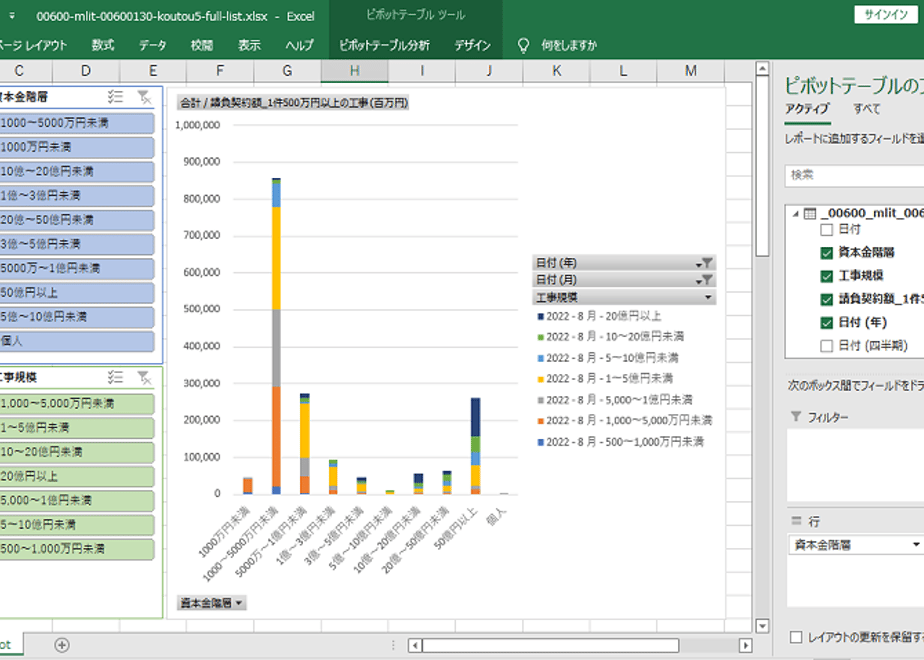Click the table icon beside _00600_mlit in field list
The height and width of the screenshot is (660, 924).
point(810,213)
